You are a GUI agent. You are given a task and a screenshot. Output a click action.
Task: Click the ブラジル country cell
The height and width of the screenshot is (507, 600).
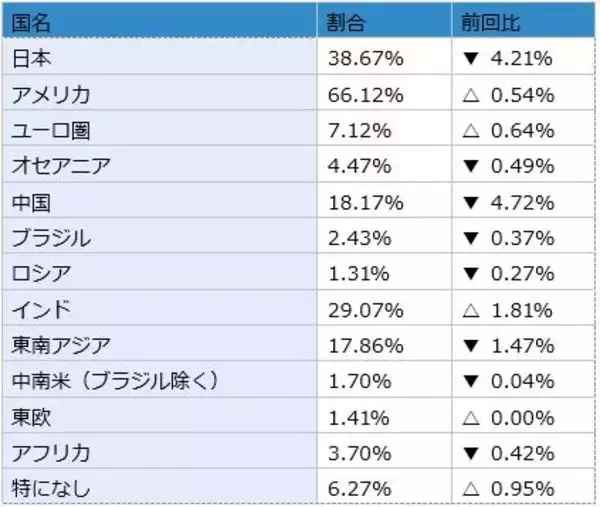[x=50, y=238]
